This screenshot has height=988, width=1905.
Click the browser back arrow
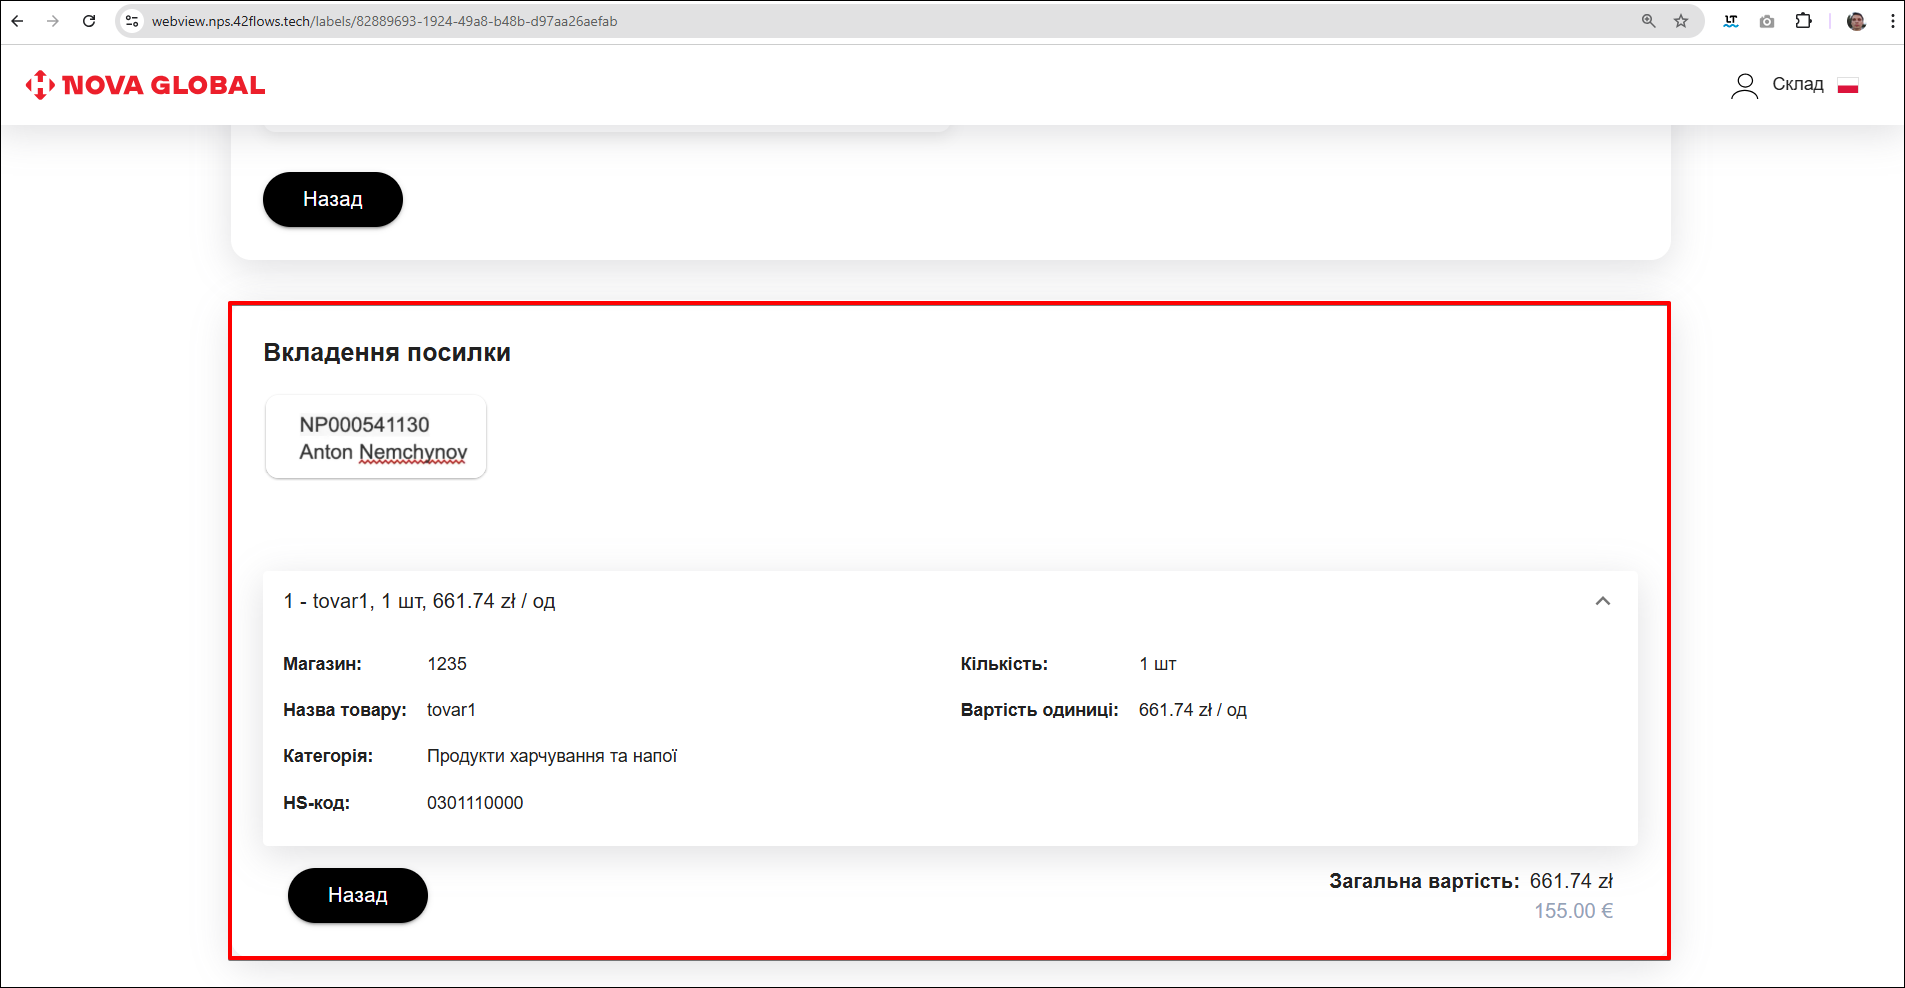[17, 21]
